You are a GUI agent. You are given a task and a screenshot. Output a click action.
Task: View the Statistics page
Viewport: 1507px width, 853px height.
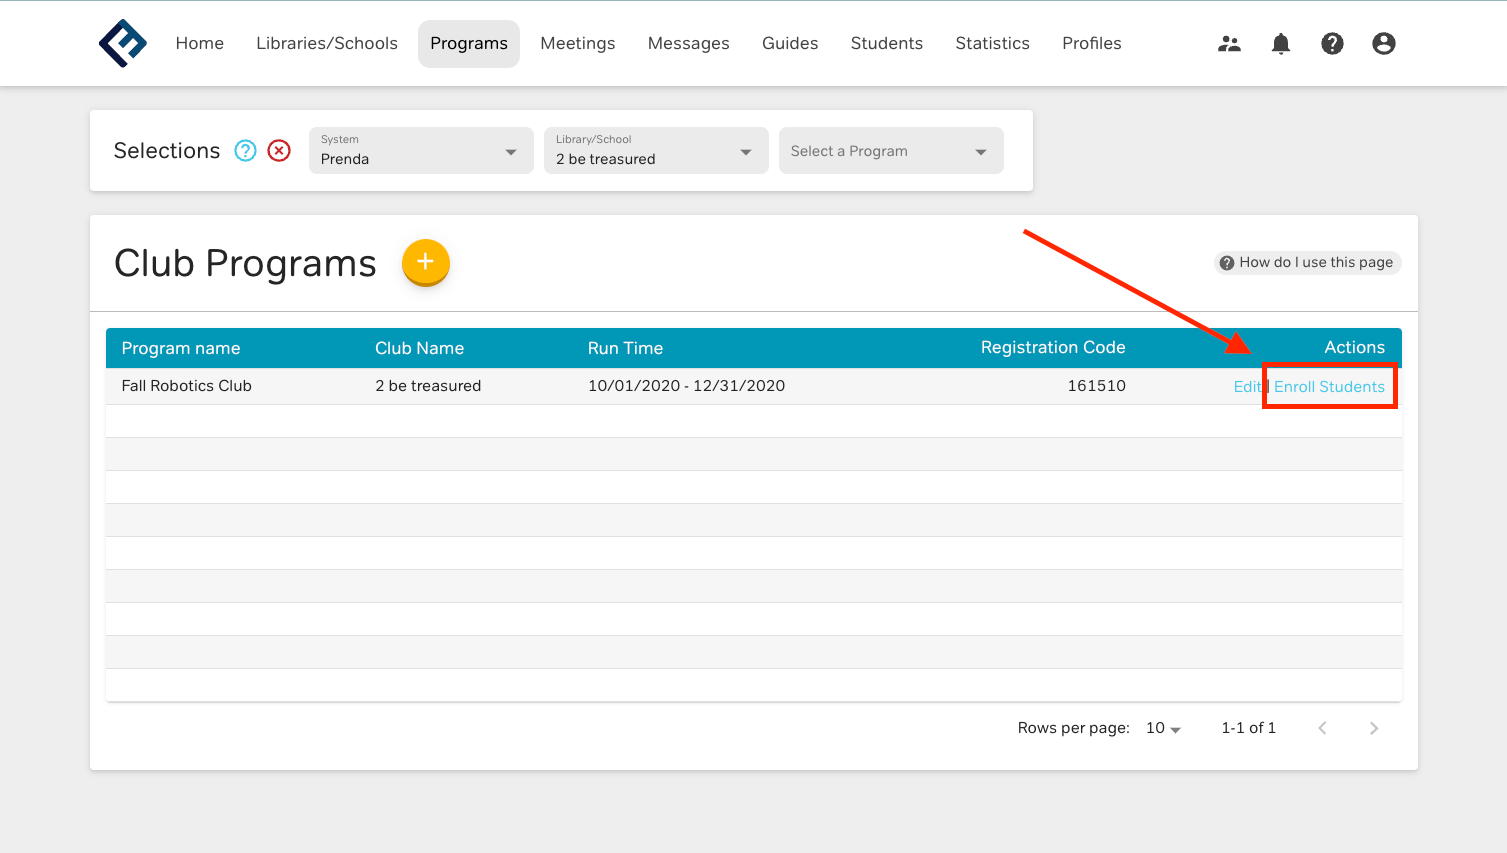pos(993,43)
